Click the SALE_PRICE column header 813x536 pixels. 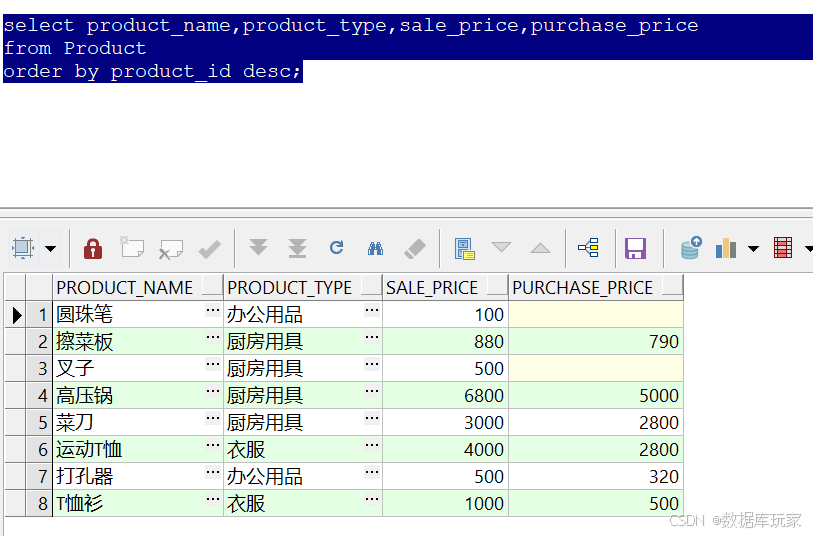445,288
